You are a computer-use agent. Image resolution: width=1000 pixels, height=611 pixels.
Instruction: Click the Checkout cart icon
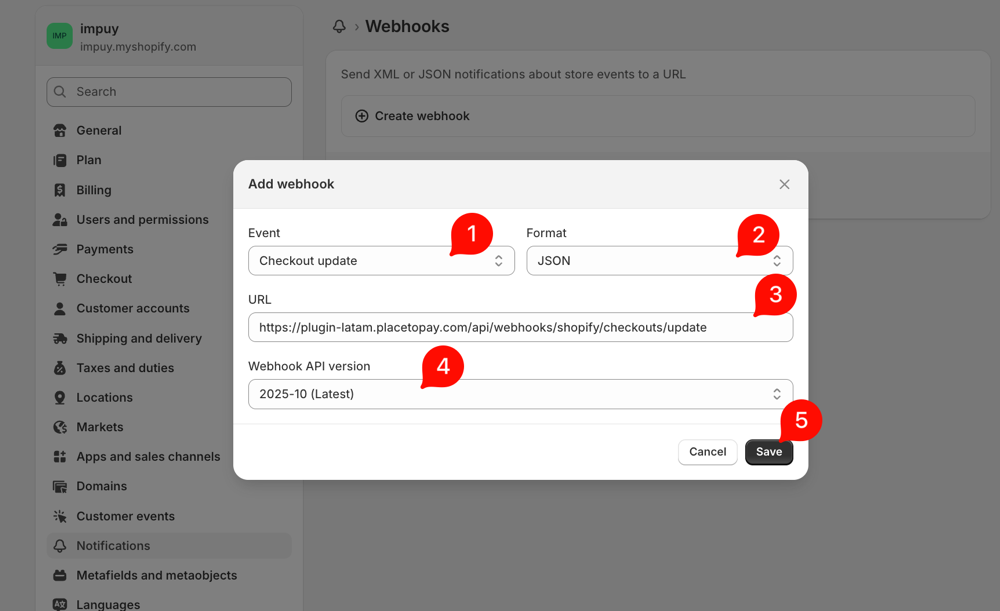[x=60, y=279]
